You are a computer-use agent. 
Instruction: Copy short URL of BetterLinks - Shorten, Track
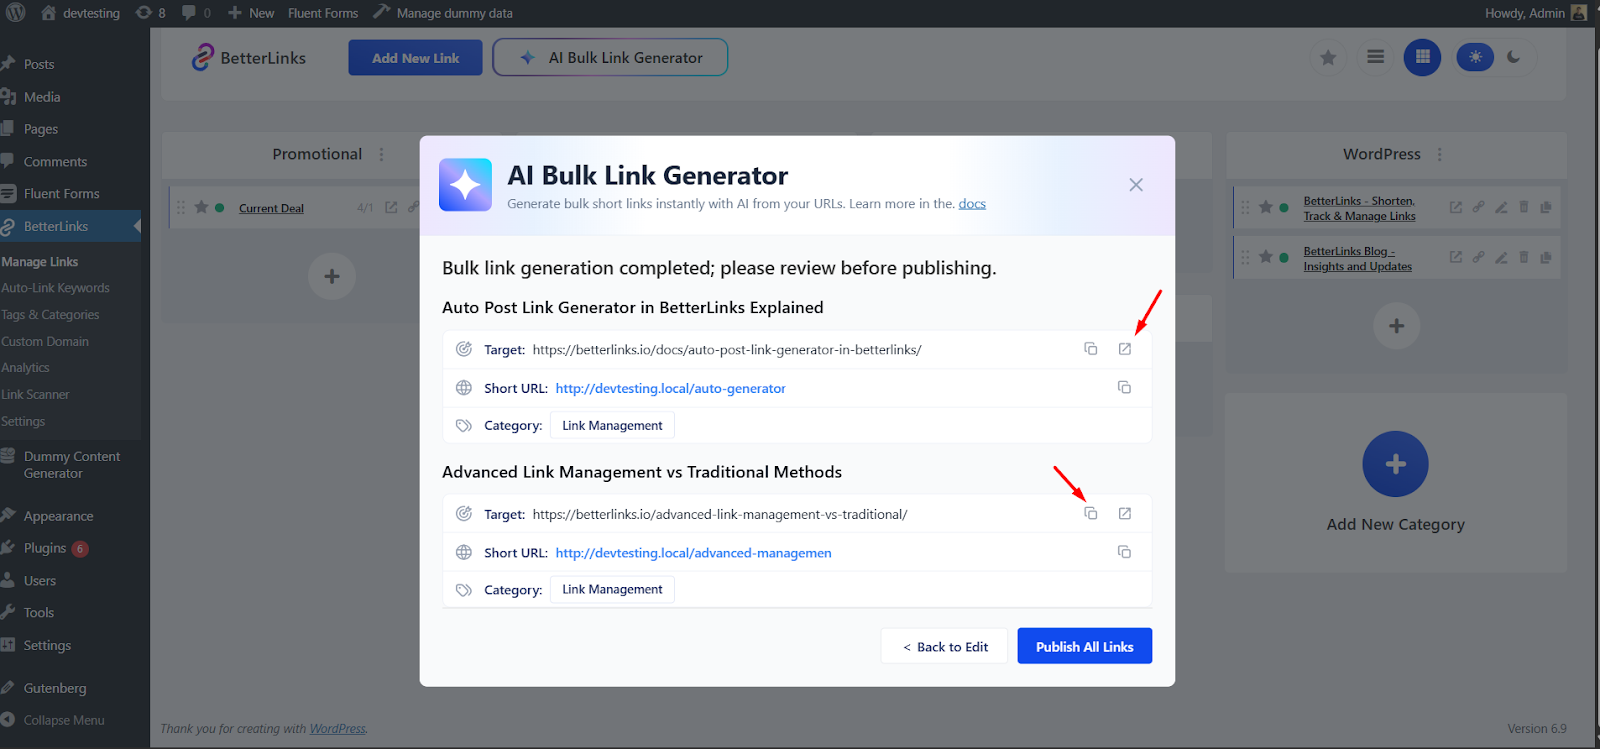point(1478,207)
